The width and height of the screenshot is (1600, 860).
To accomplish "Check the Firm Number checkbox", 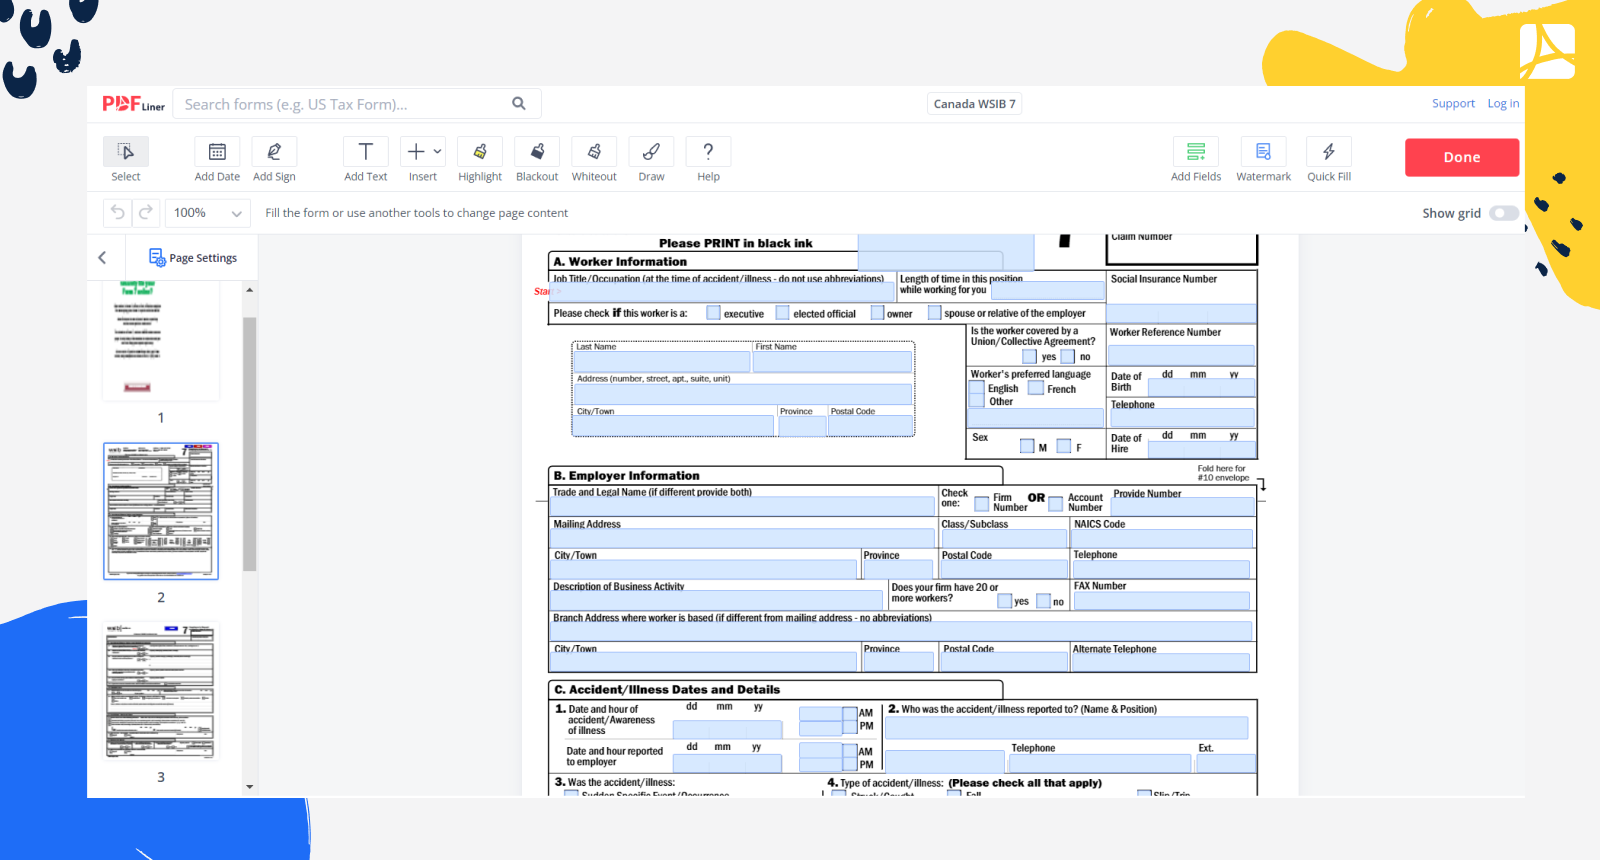I will coord(982,504).
